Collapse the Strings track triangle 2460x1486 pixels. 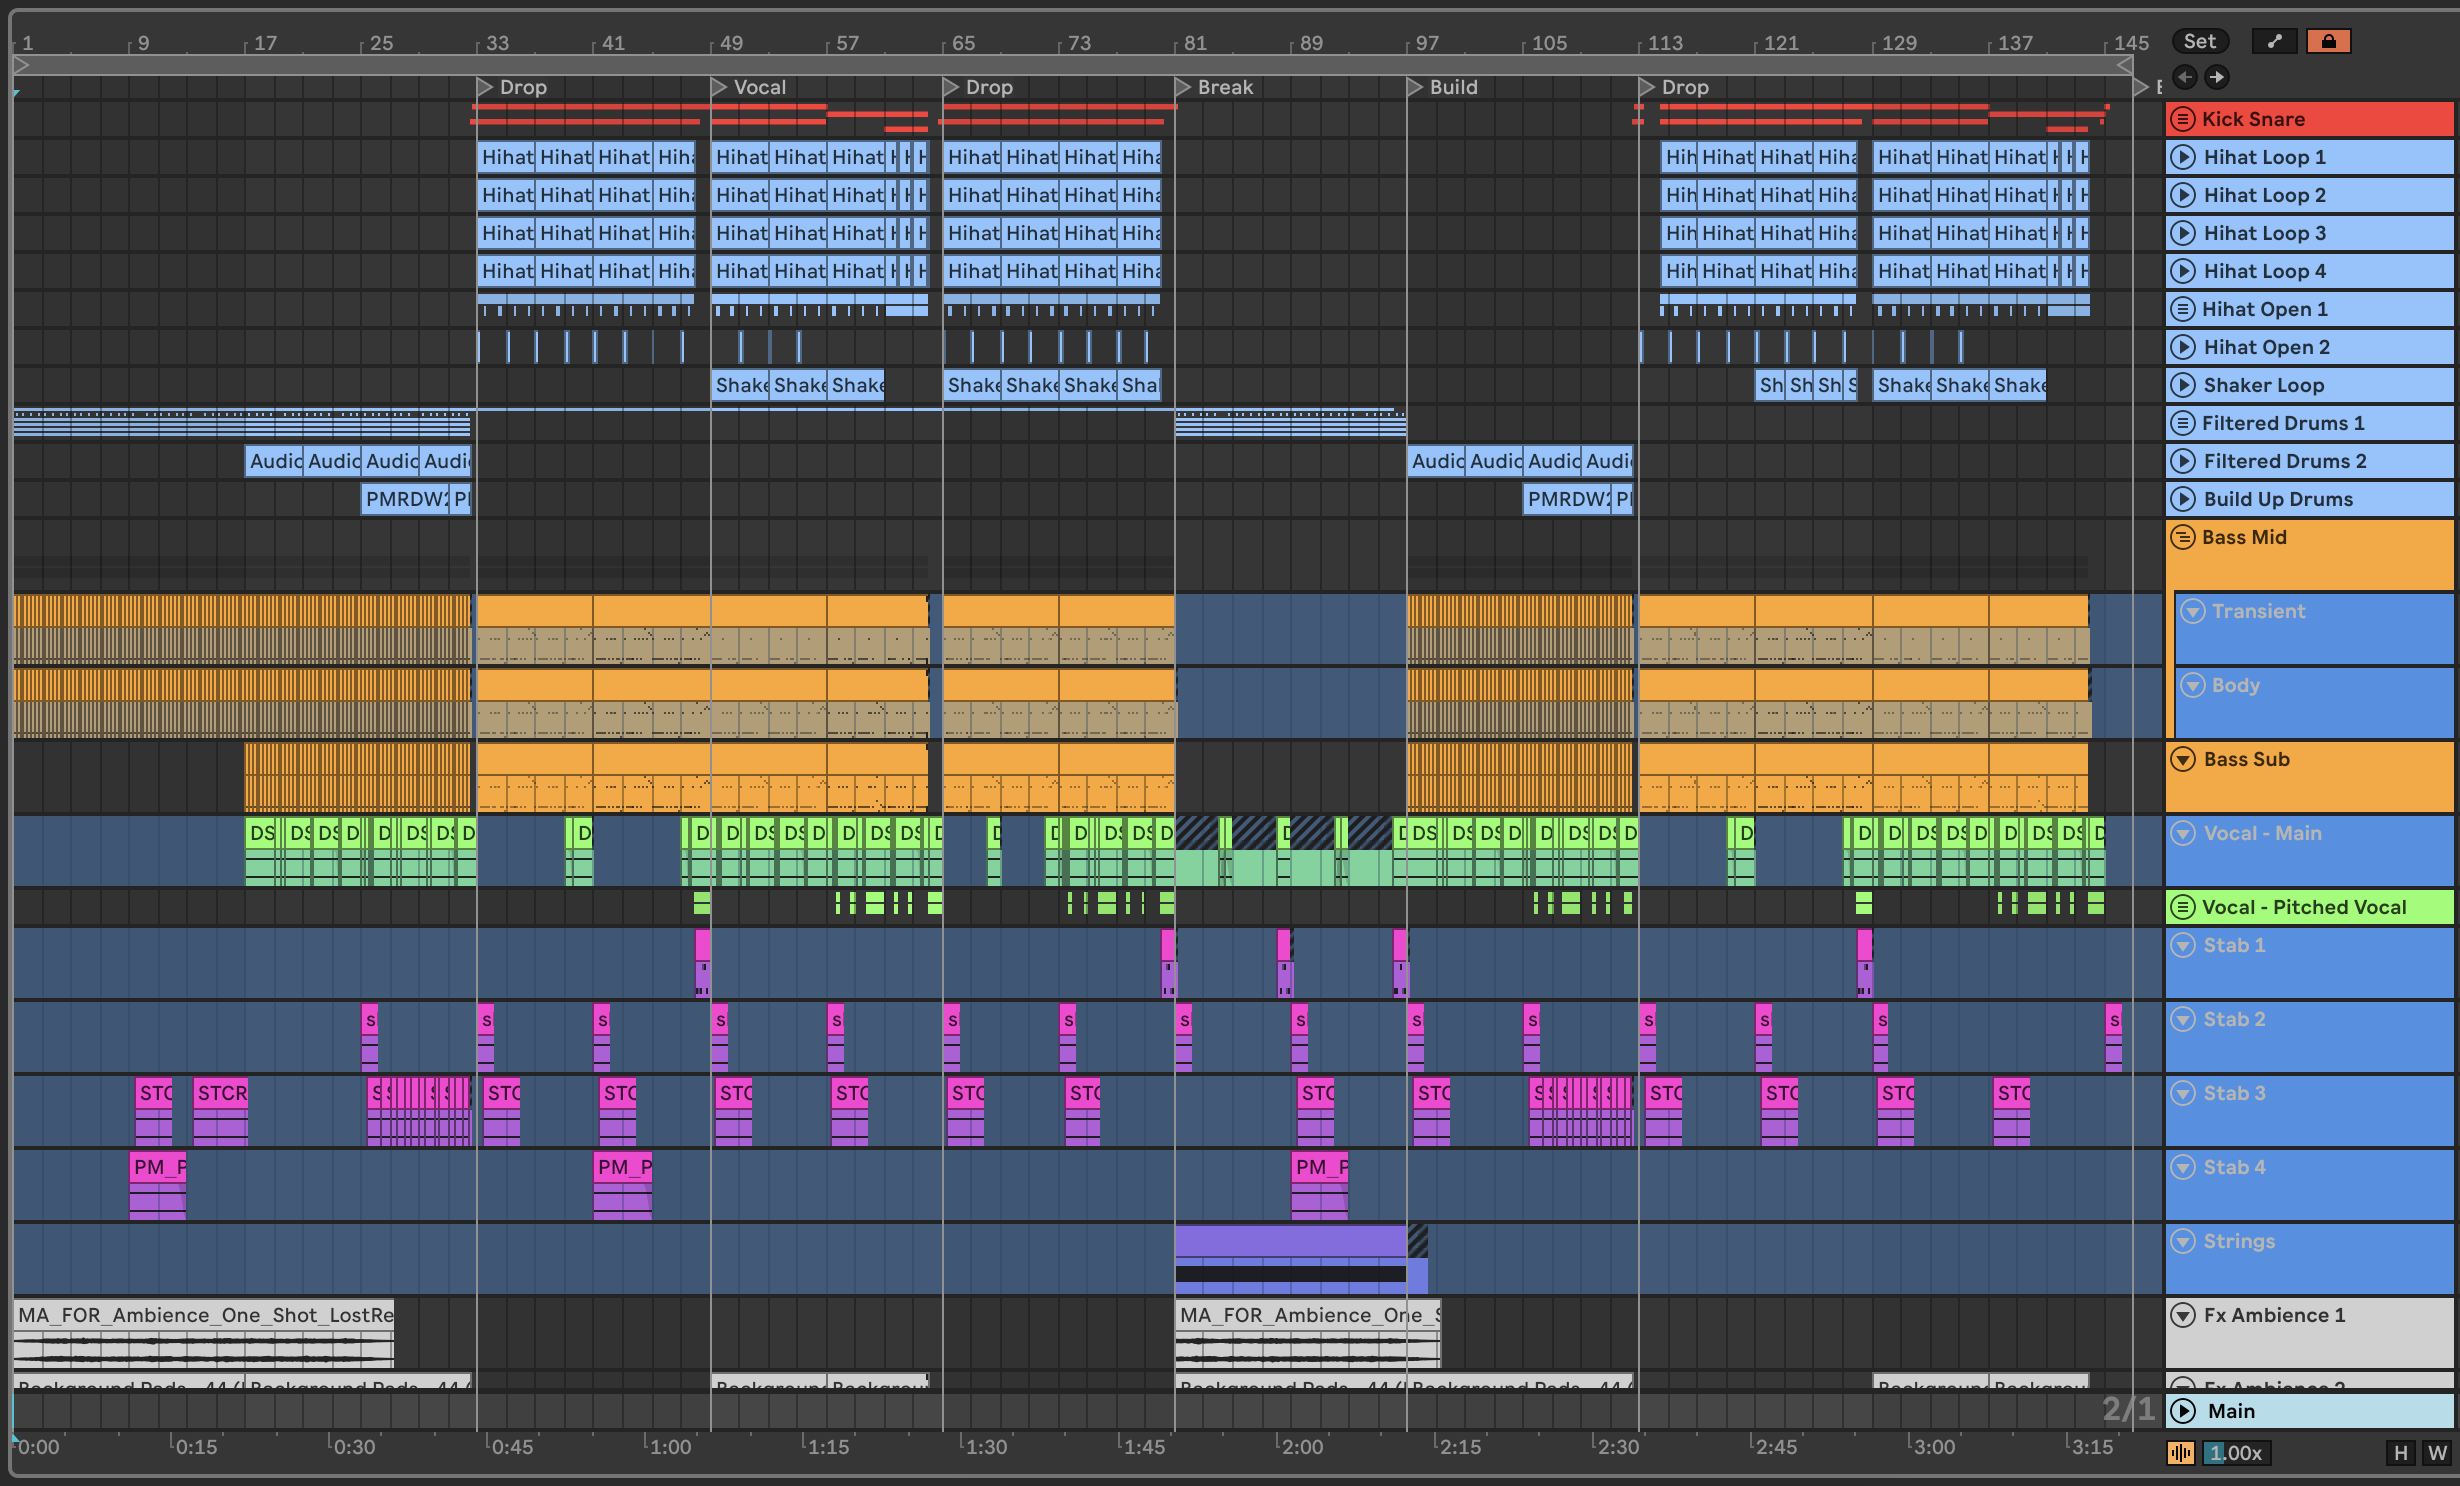click(2183, 1241)
